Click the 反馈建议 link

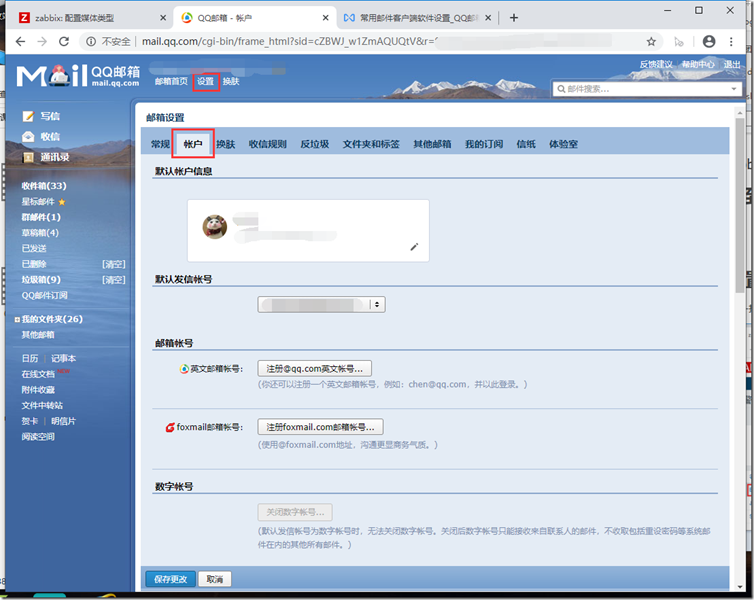coord(656,64)
